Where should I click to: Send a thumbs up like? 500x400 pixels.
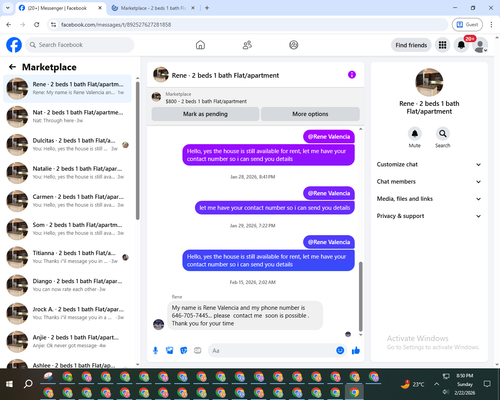[356, 350]
